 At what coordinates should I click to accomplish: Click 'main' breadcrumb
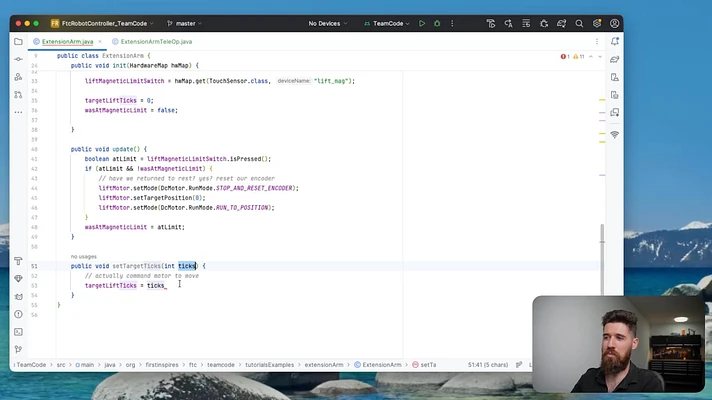pyautogui.click(x=84, y=365)
